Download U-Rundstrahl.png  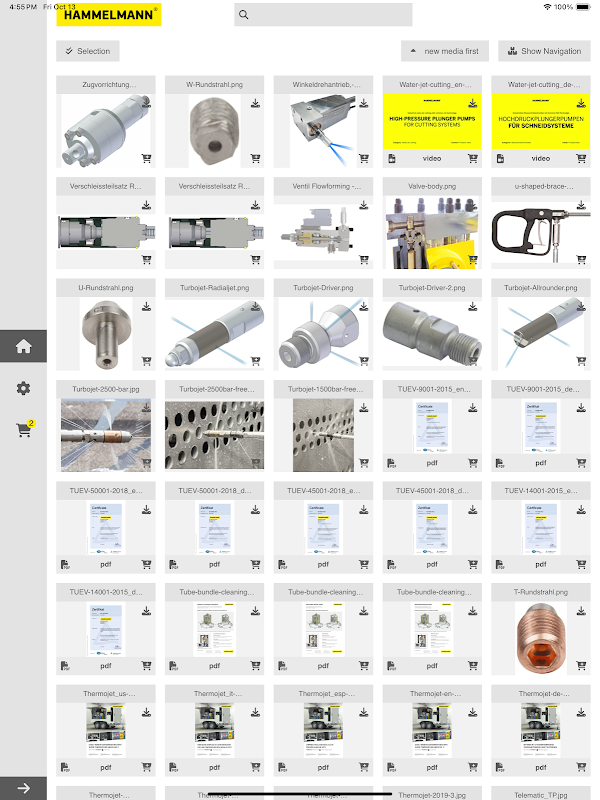pyautogui.click(x=146, y=306)
